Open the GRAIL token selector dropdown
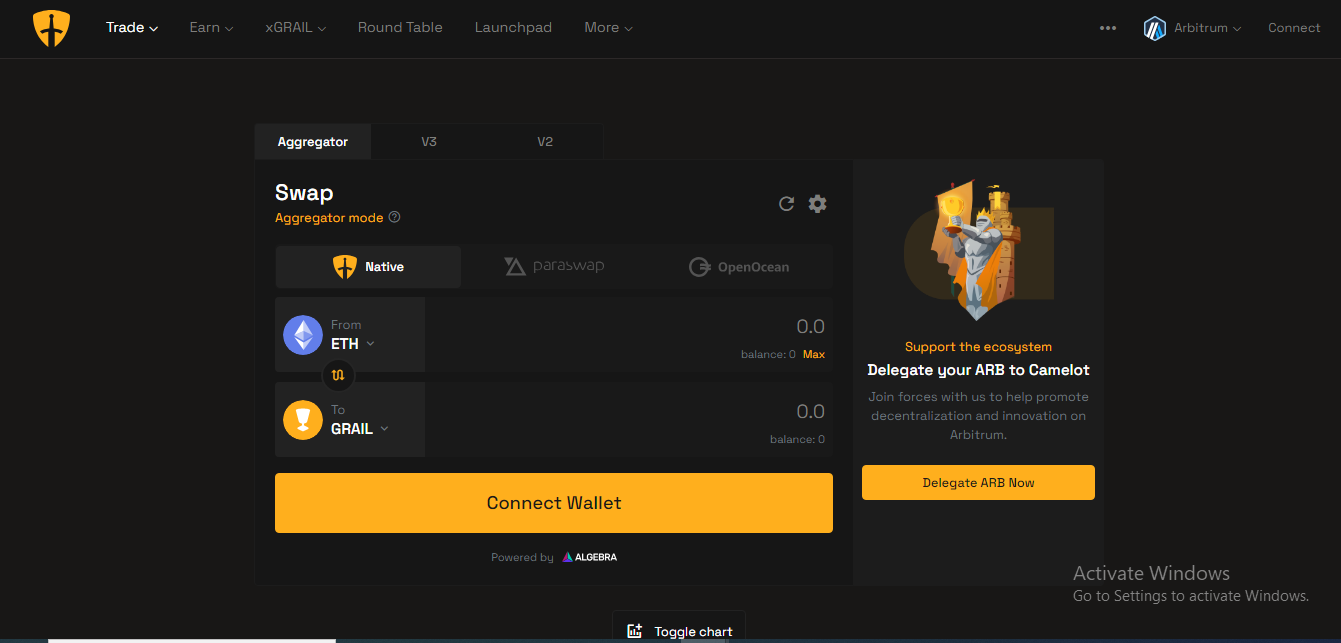 360,429
